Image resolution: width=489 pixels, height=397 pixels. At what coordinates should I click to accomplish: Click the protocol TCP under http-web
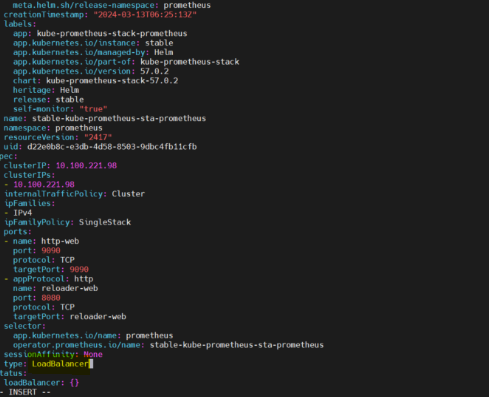coord(67,260)
